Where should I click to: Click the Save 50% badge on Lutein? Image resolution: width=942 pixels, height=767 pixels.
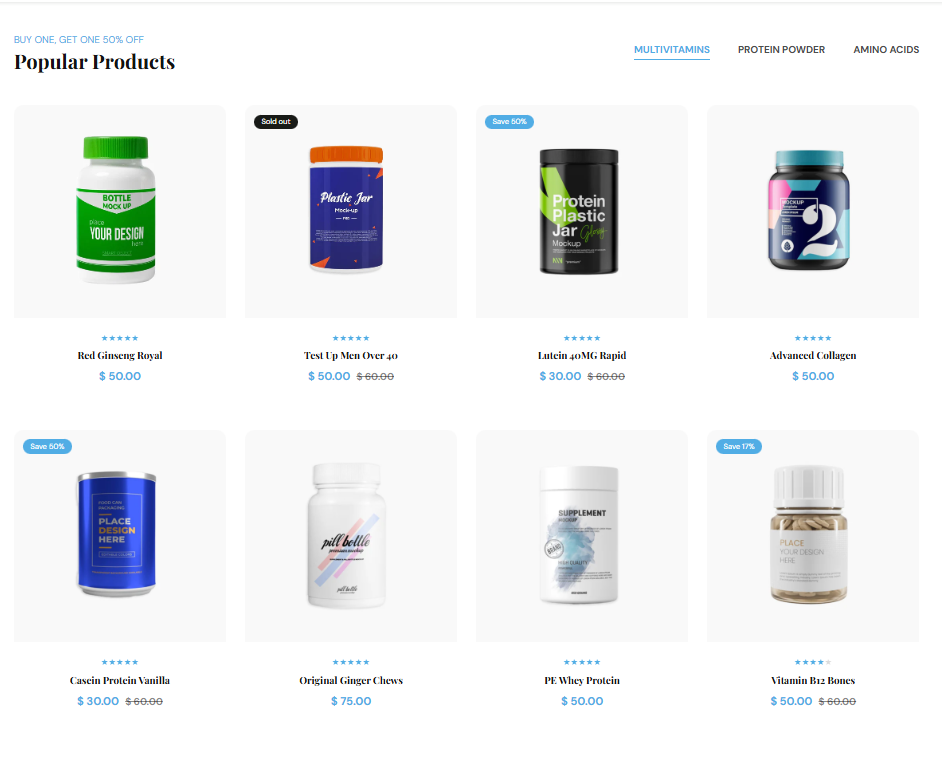pyautogui.click(x=509, y=121)
